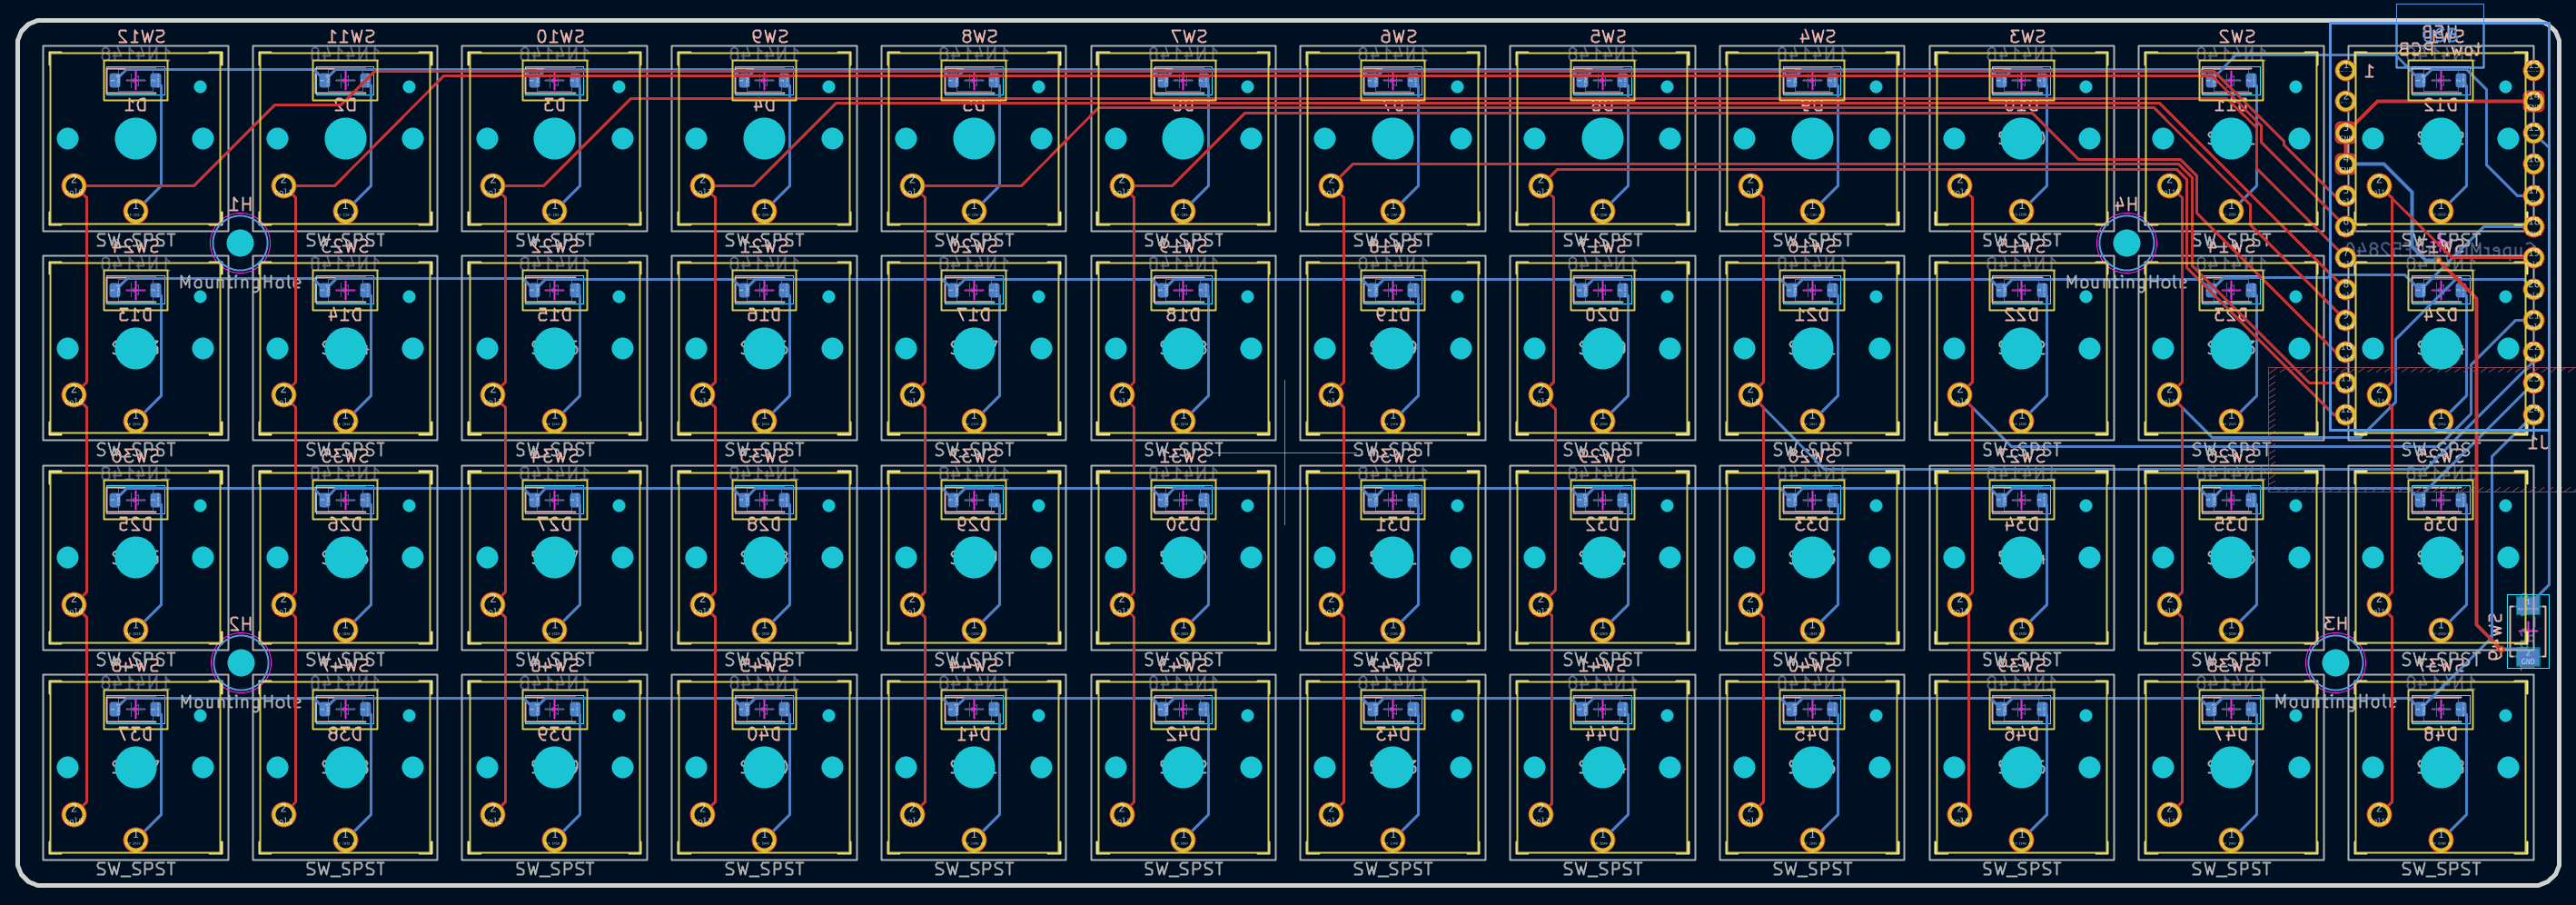Click the GND pad of small right-edge switch
2576x905 pixels.
click(x=2527, y=657)
